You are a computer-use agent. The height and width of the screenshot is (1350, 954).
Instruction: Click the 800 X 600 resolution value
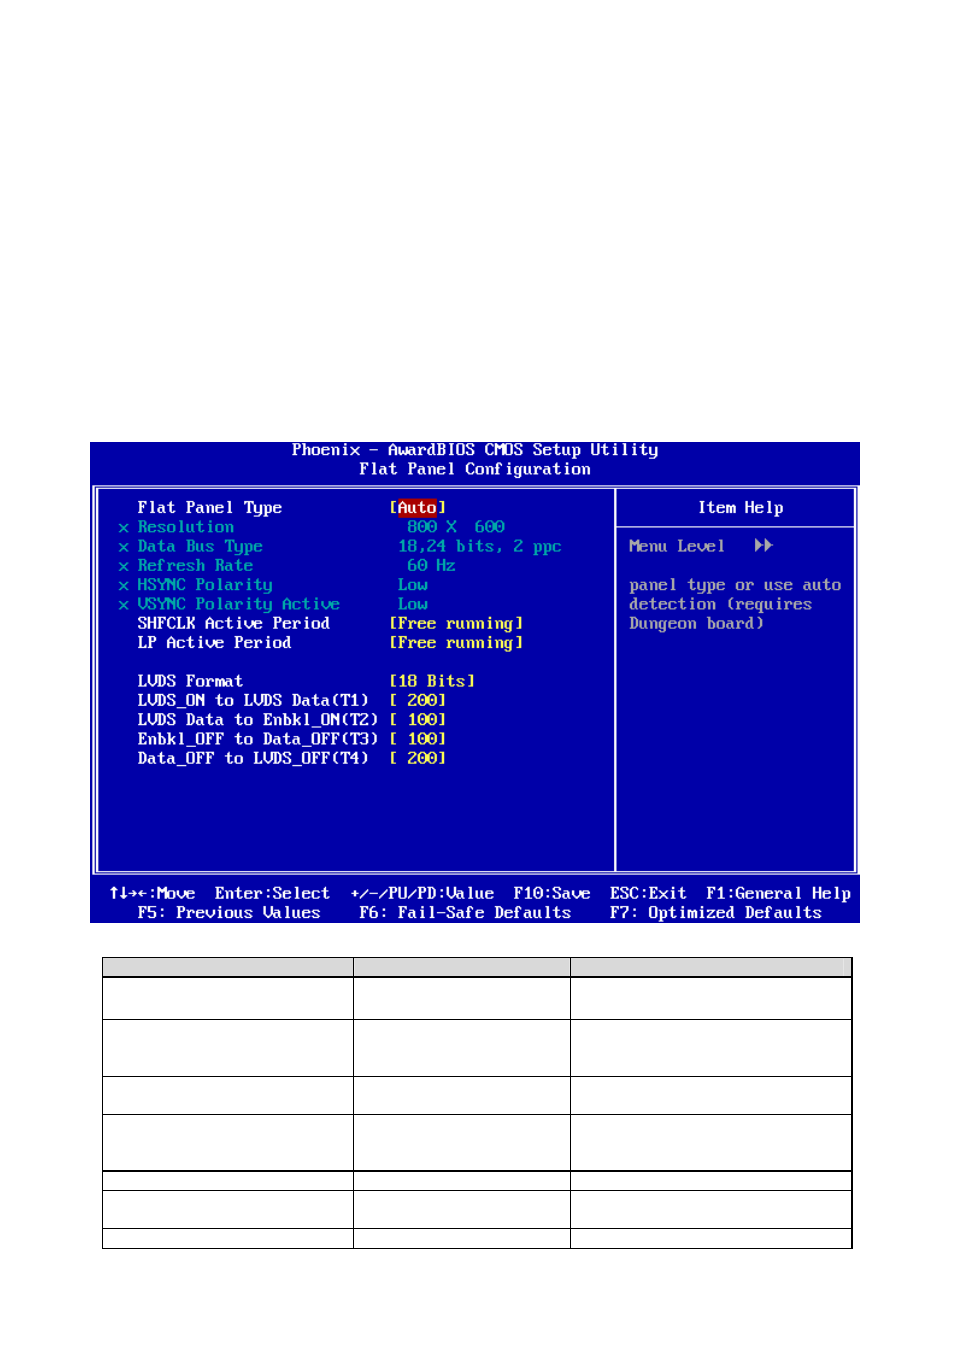(456, 527)
